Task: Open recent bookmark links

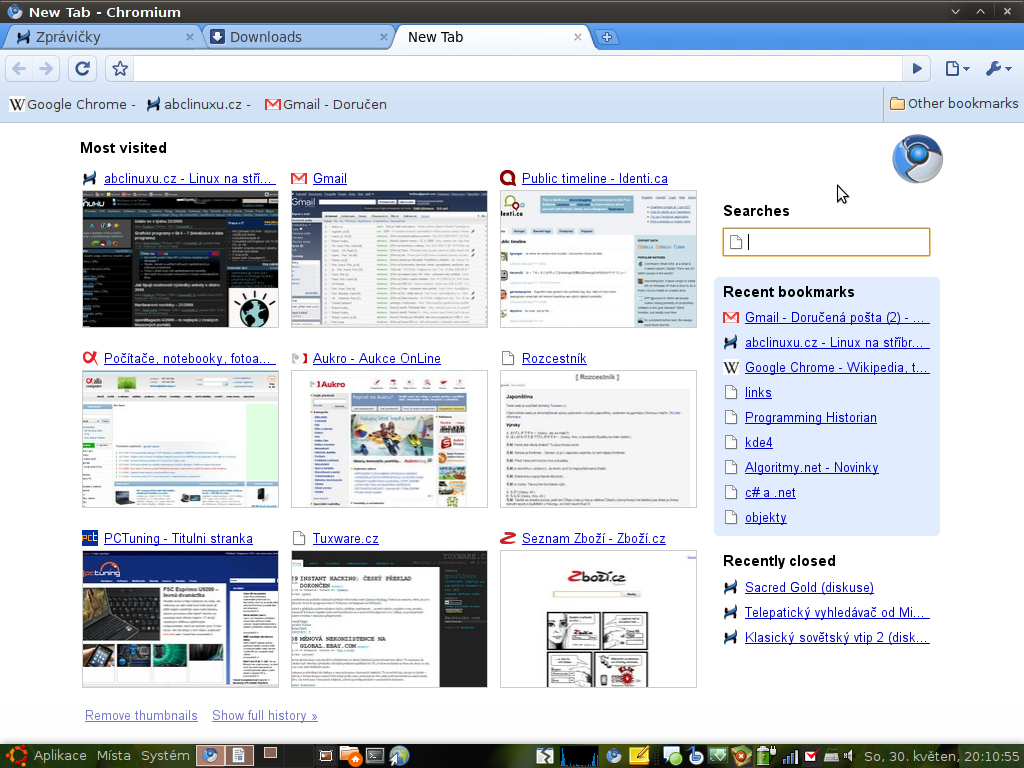Action: [x=758, y=392]
